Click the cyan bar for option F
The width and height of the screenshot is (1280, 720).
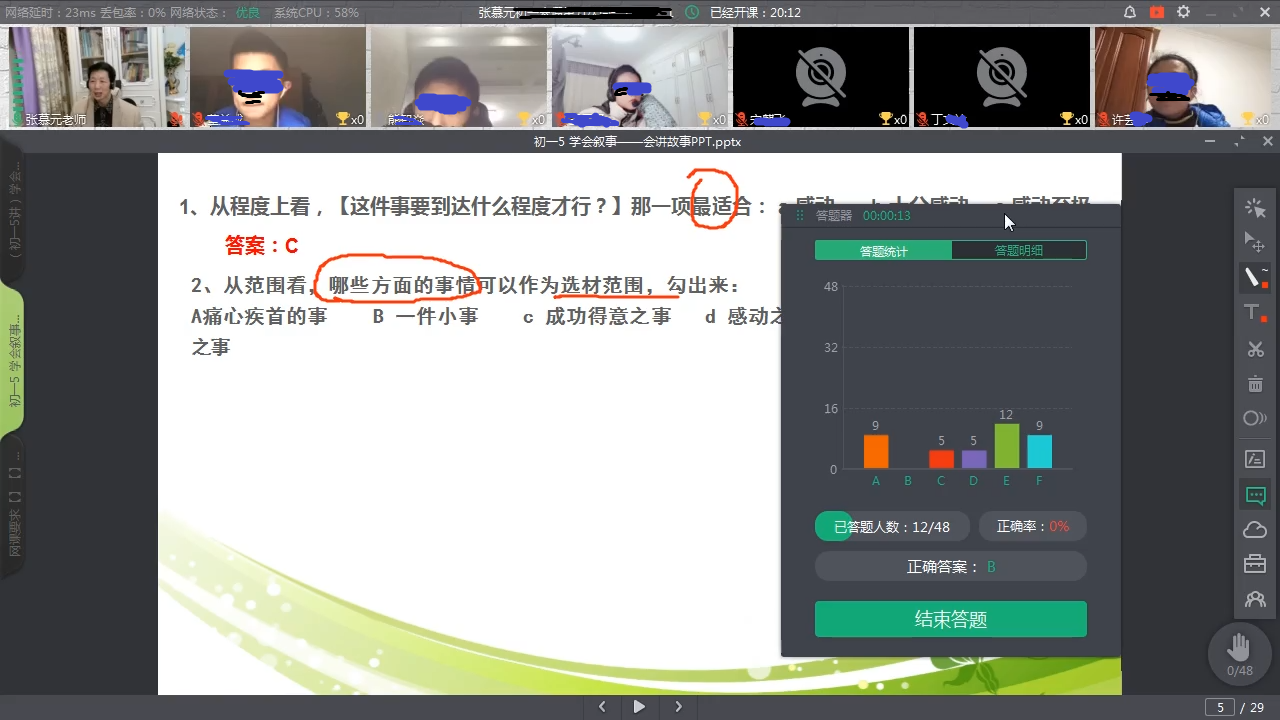tap(1040, 451)
